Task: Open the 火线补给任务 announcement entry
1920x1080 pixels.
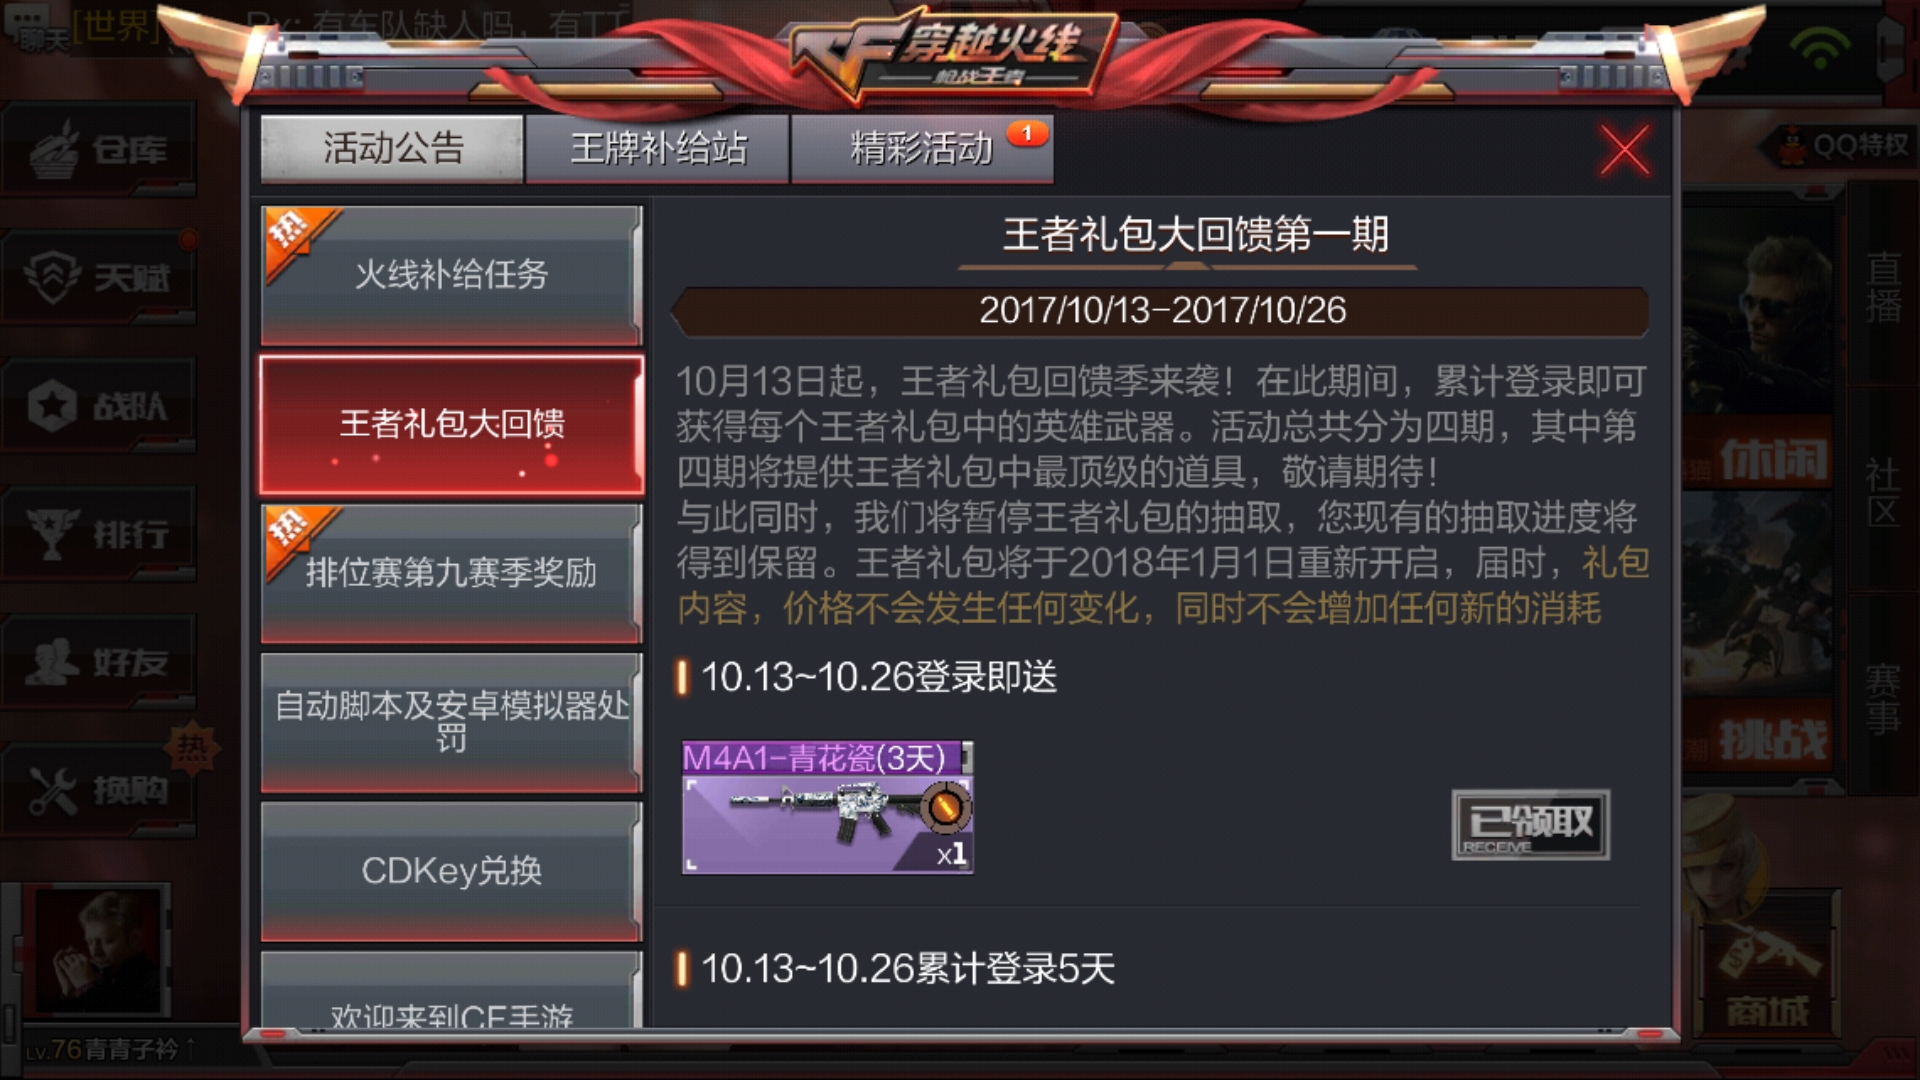Action: coord(451,275)
